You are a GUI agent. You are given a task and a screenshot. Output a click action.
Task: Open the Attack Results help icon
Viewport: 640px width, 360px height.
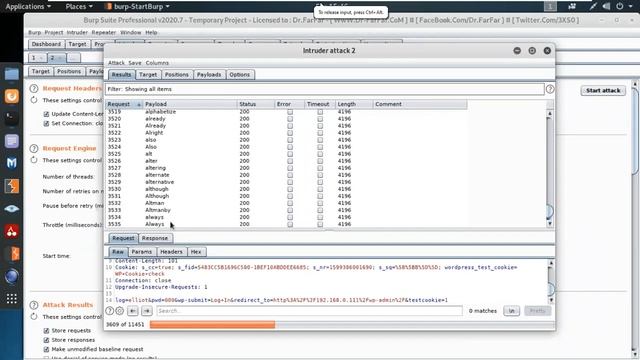(34, 305)
